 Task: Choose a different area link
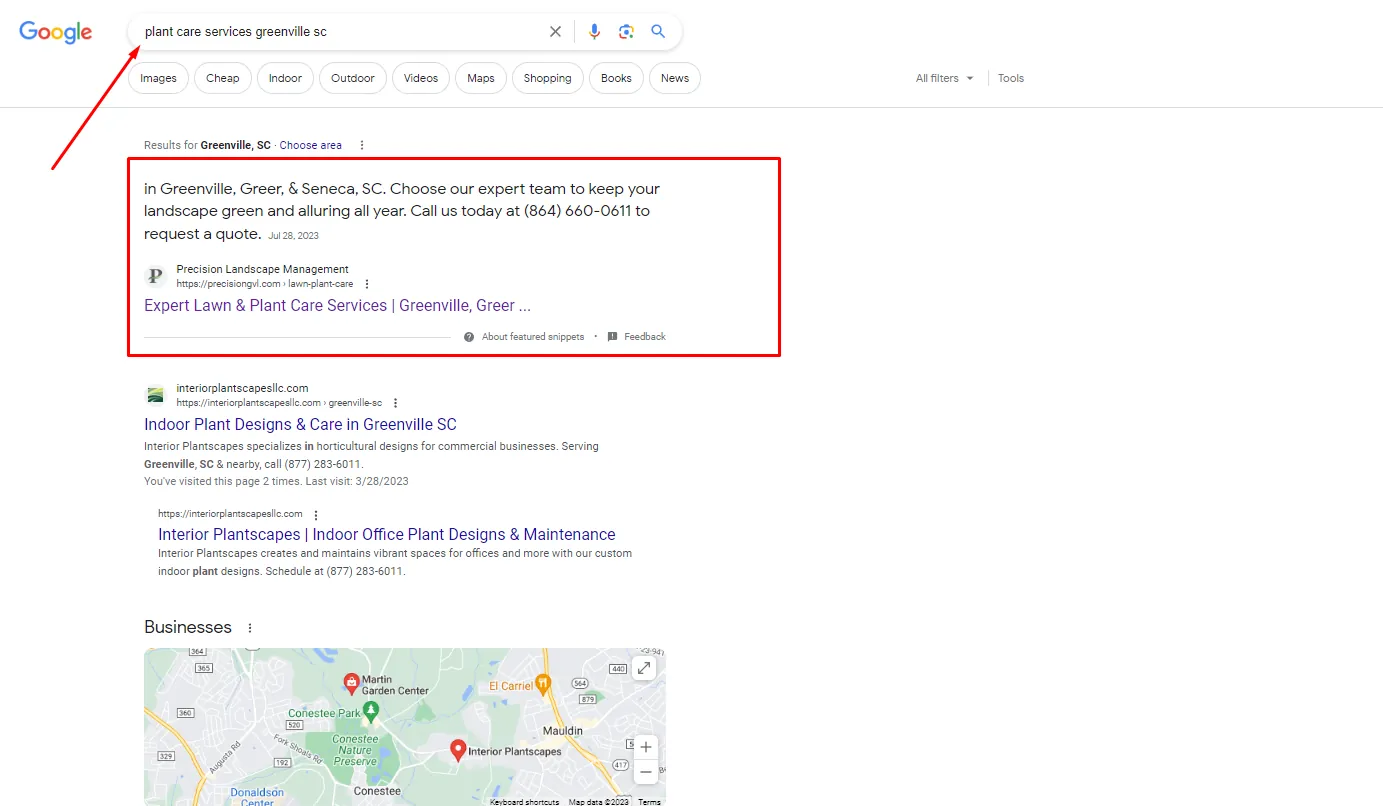click(x=310, y=145)
